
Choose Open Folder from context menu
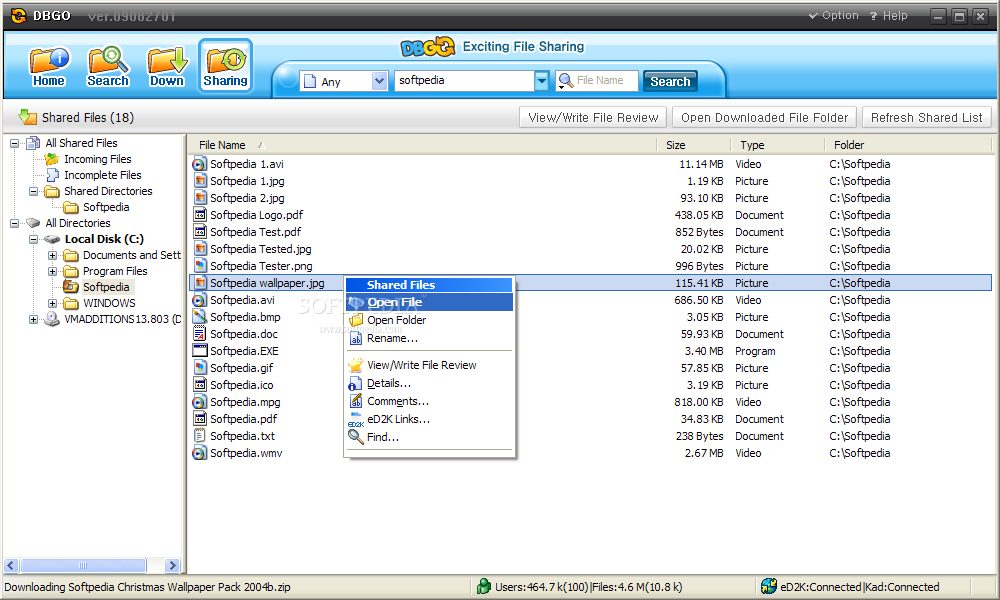pos(429,320)
